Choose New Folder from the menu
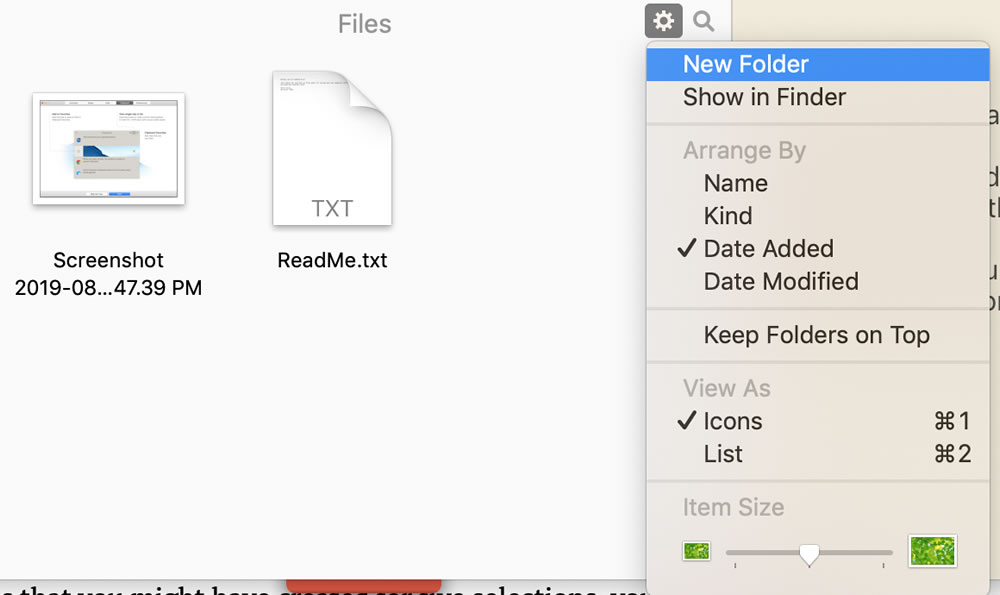Image resolution: width=1000 pixels, height=595 pixels. (818, 64)
